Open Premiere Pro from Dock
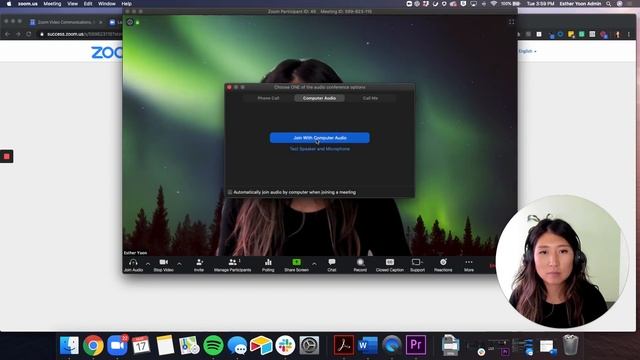Viewport: 640px width, 360px height. click(x=416, y=345)
